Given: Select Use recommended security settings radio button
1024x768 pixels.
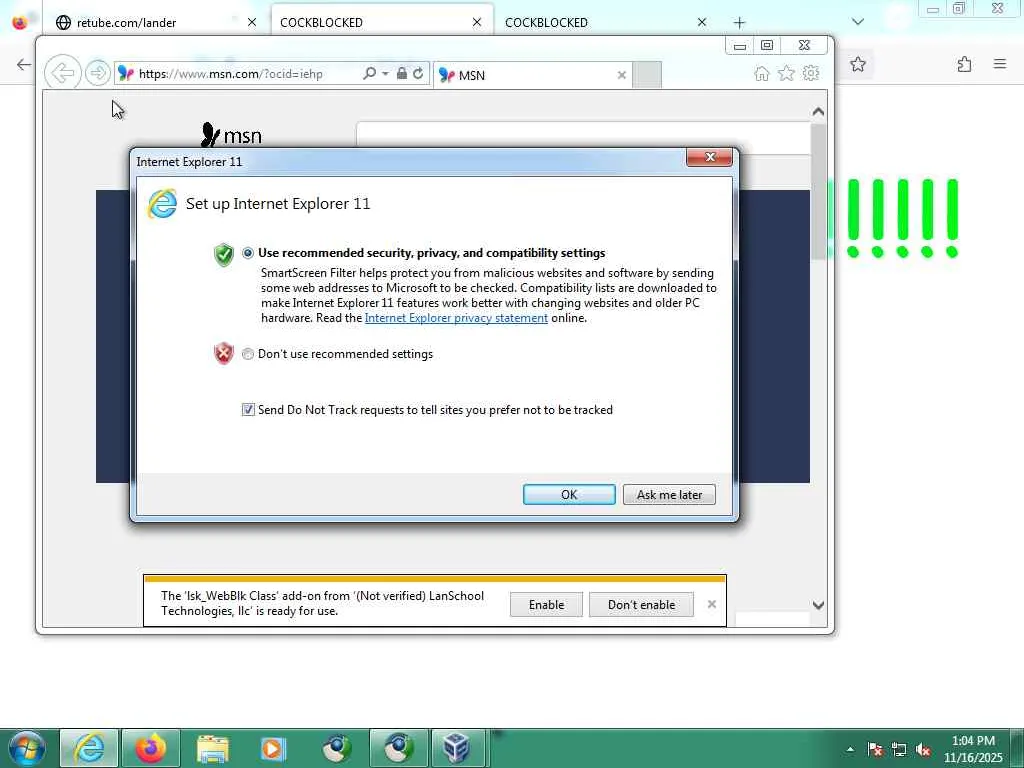Looking at the screenshot, I should (248, 253).
